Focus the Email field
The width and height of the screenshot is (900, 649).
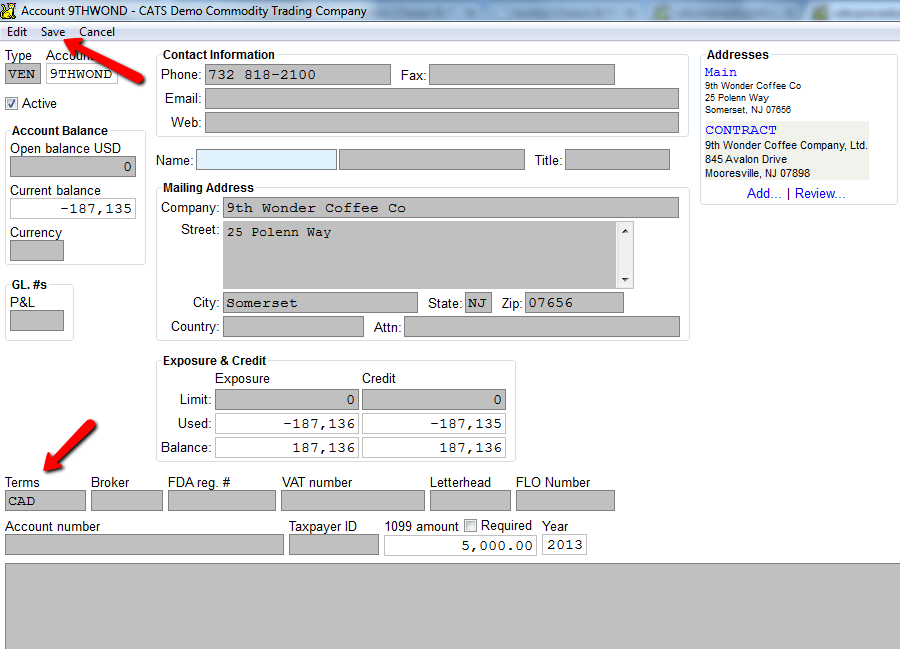coord(442,99)
